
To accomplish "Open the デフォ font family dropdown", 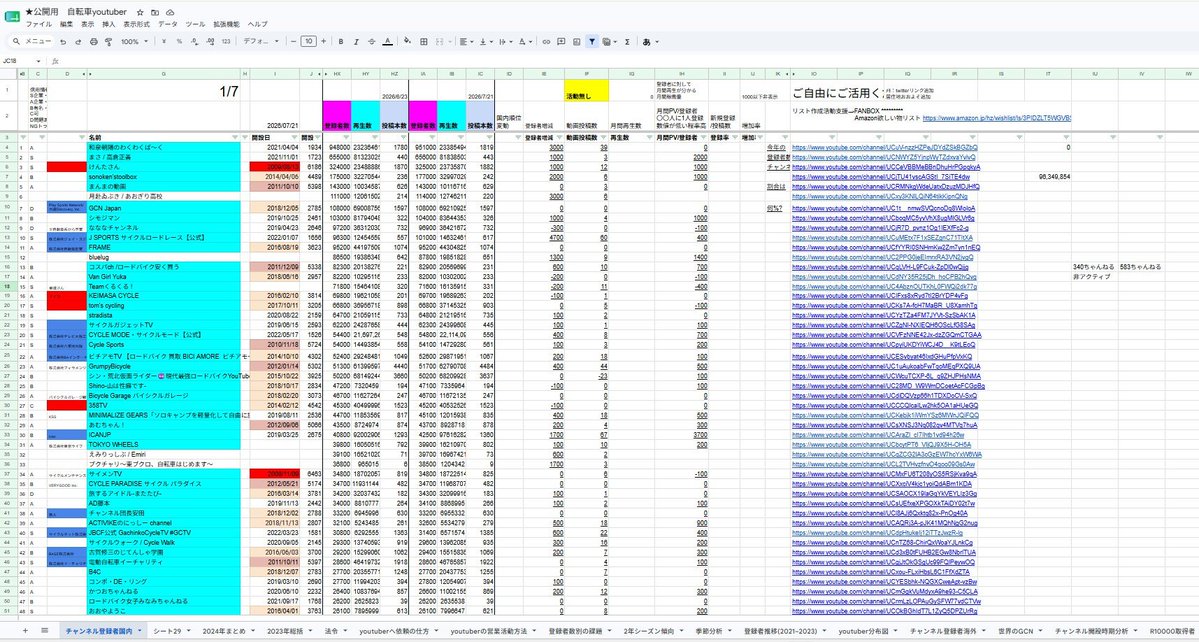I will [261, 41].
